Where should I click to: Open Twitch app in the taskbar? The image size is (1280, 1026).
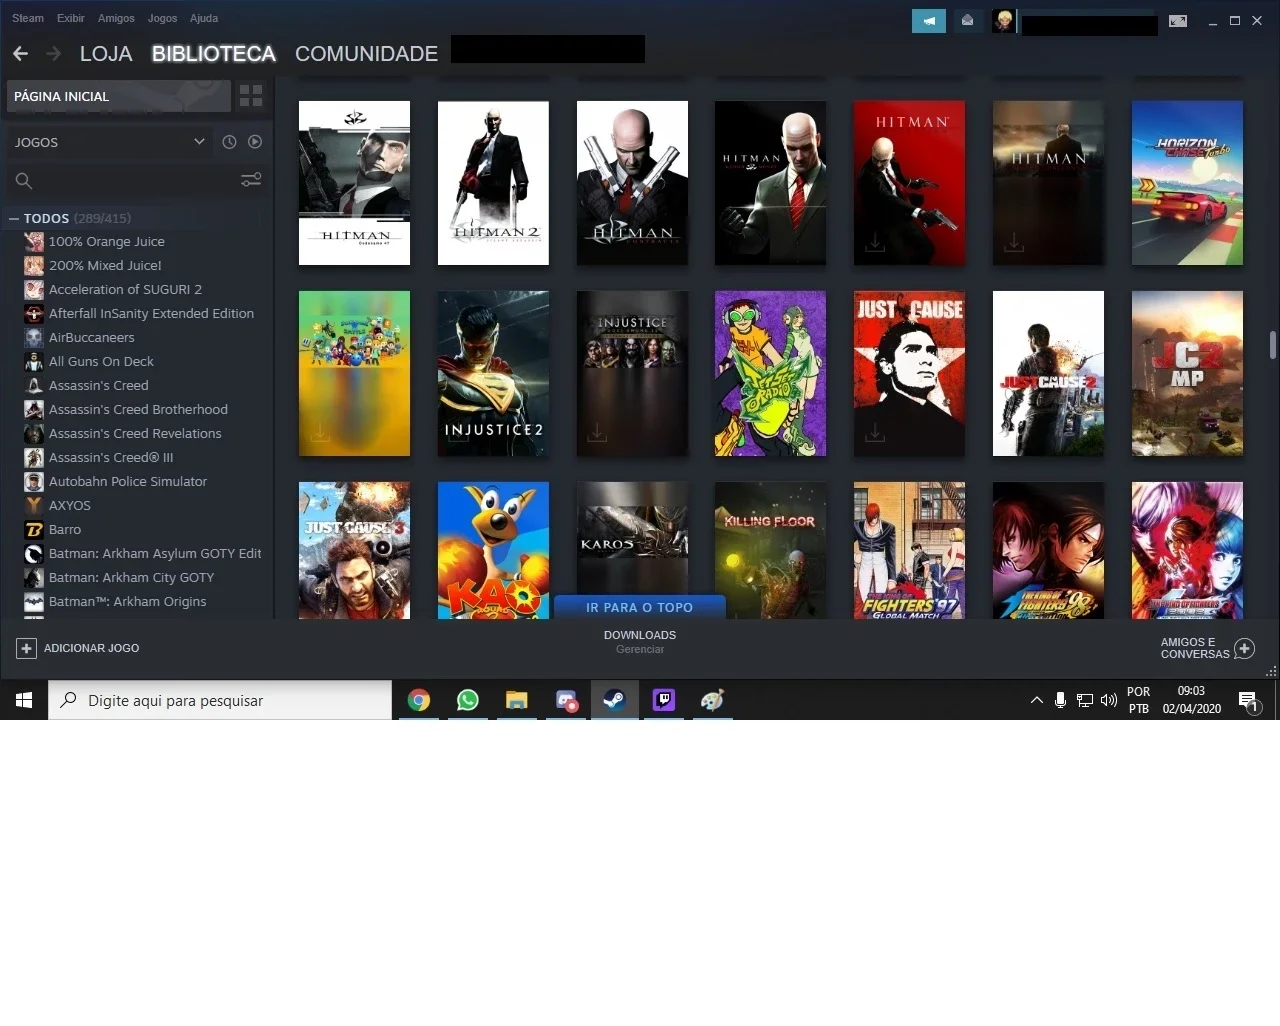point(664,700)
